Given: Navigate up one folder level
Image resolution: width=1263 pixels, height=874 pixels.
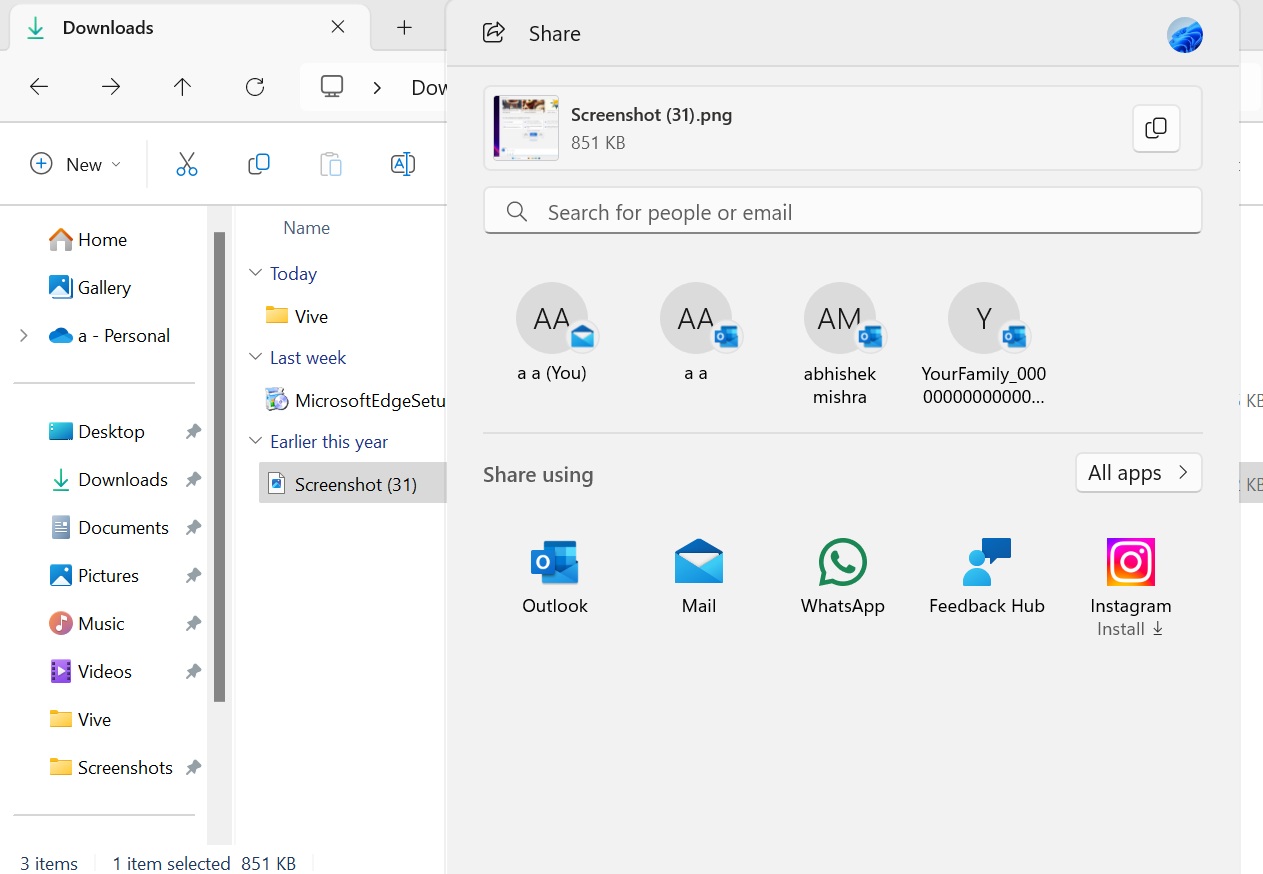Looking at the screenshot, I should (x=182, y=87).
